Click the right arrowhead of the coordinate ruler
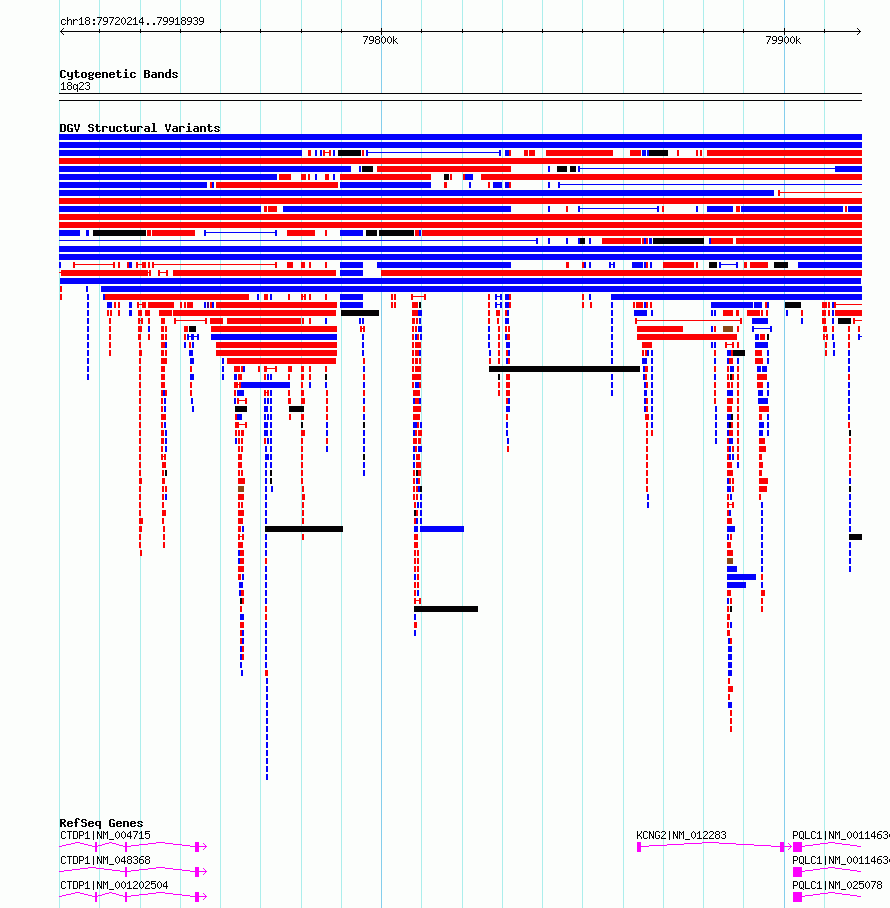The width and height of the screenshot is (890, 908). tap(859, 31)
